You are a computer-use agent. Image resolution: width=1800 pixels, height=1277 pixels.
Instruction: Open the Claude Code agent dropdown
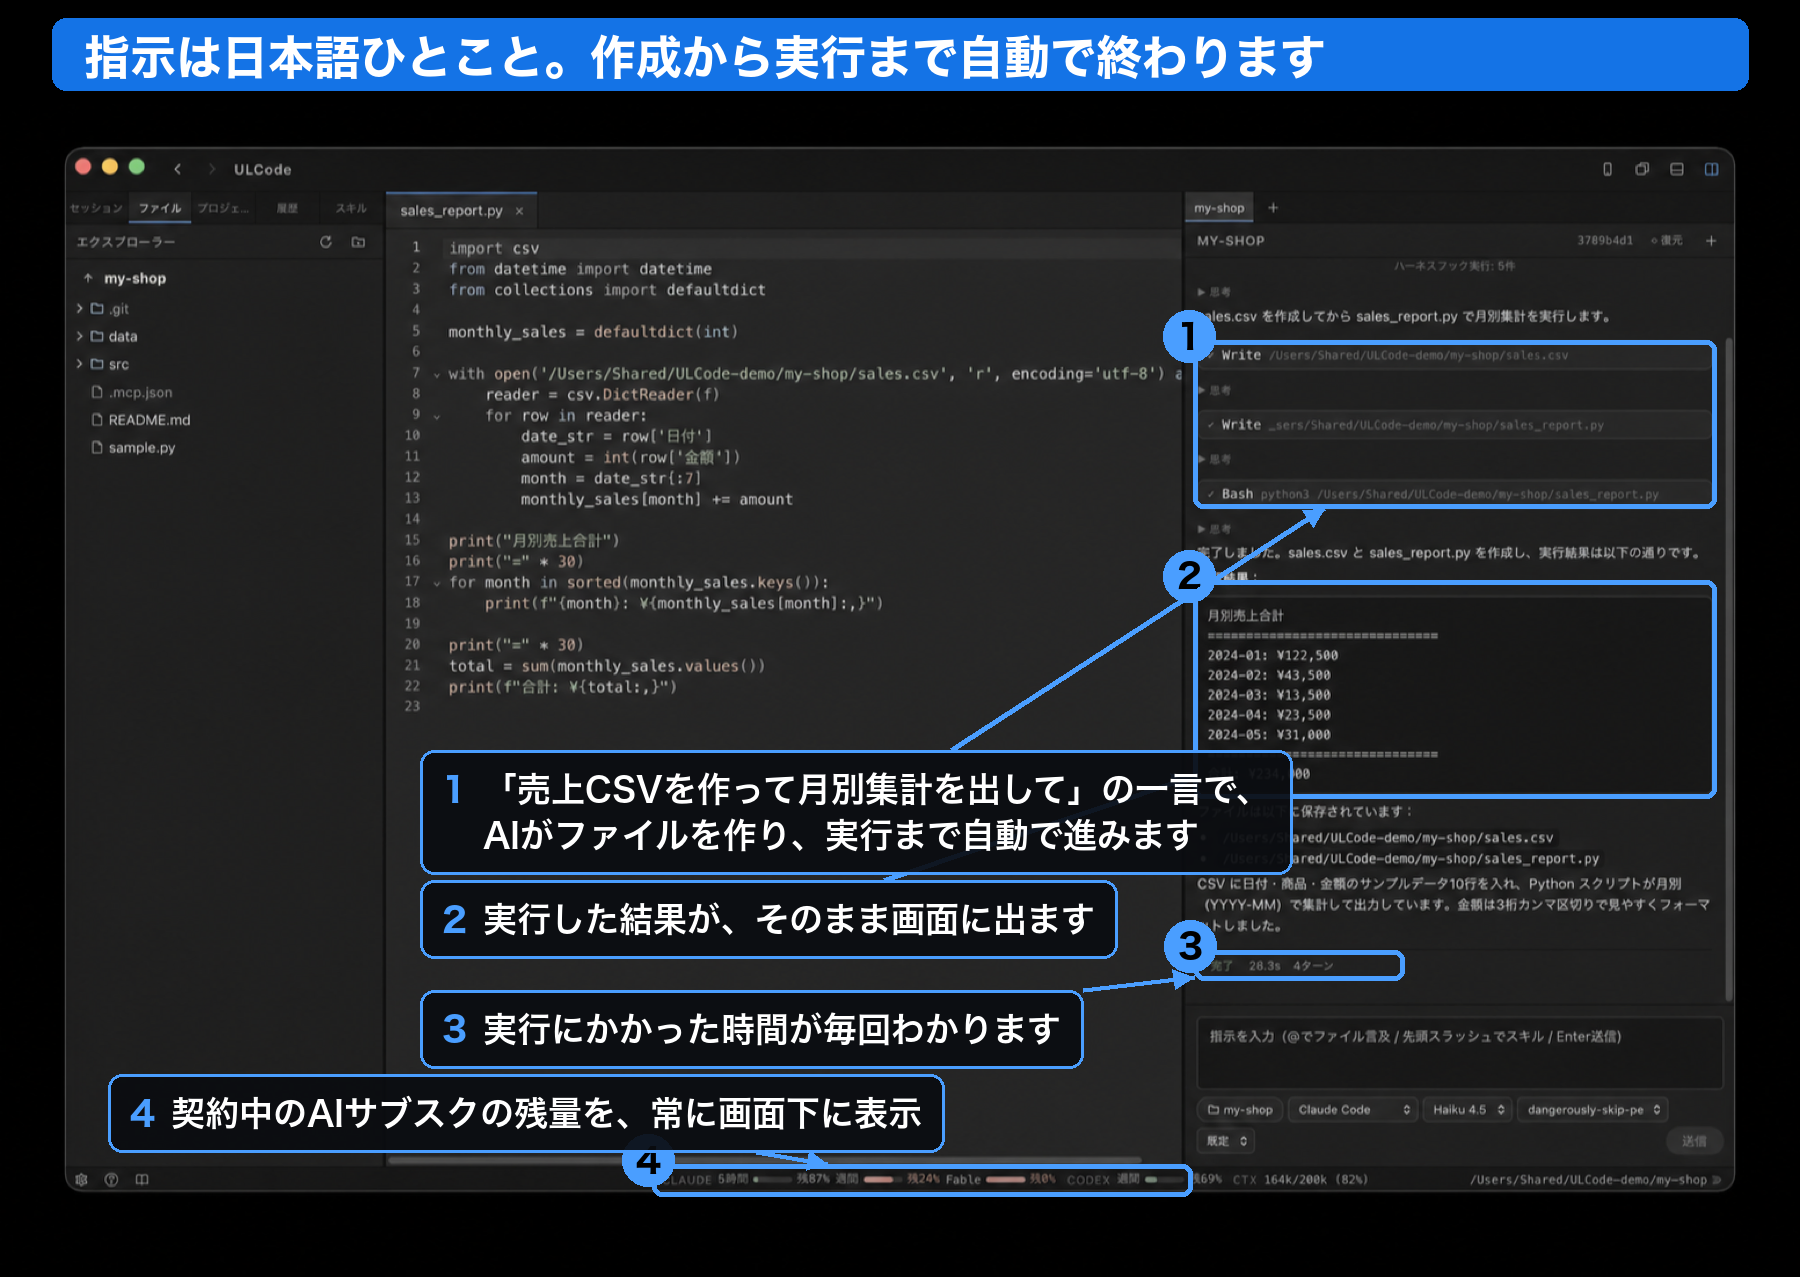1354,1110
